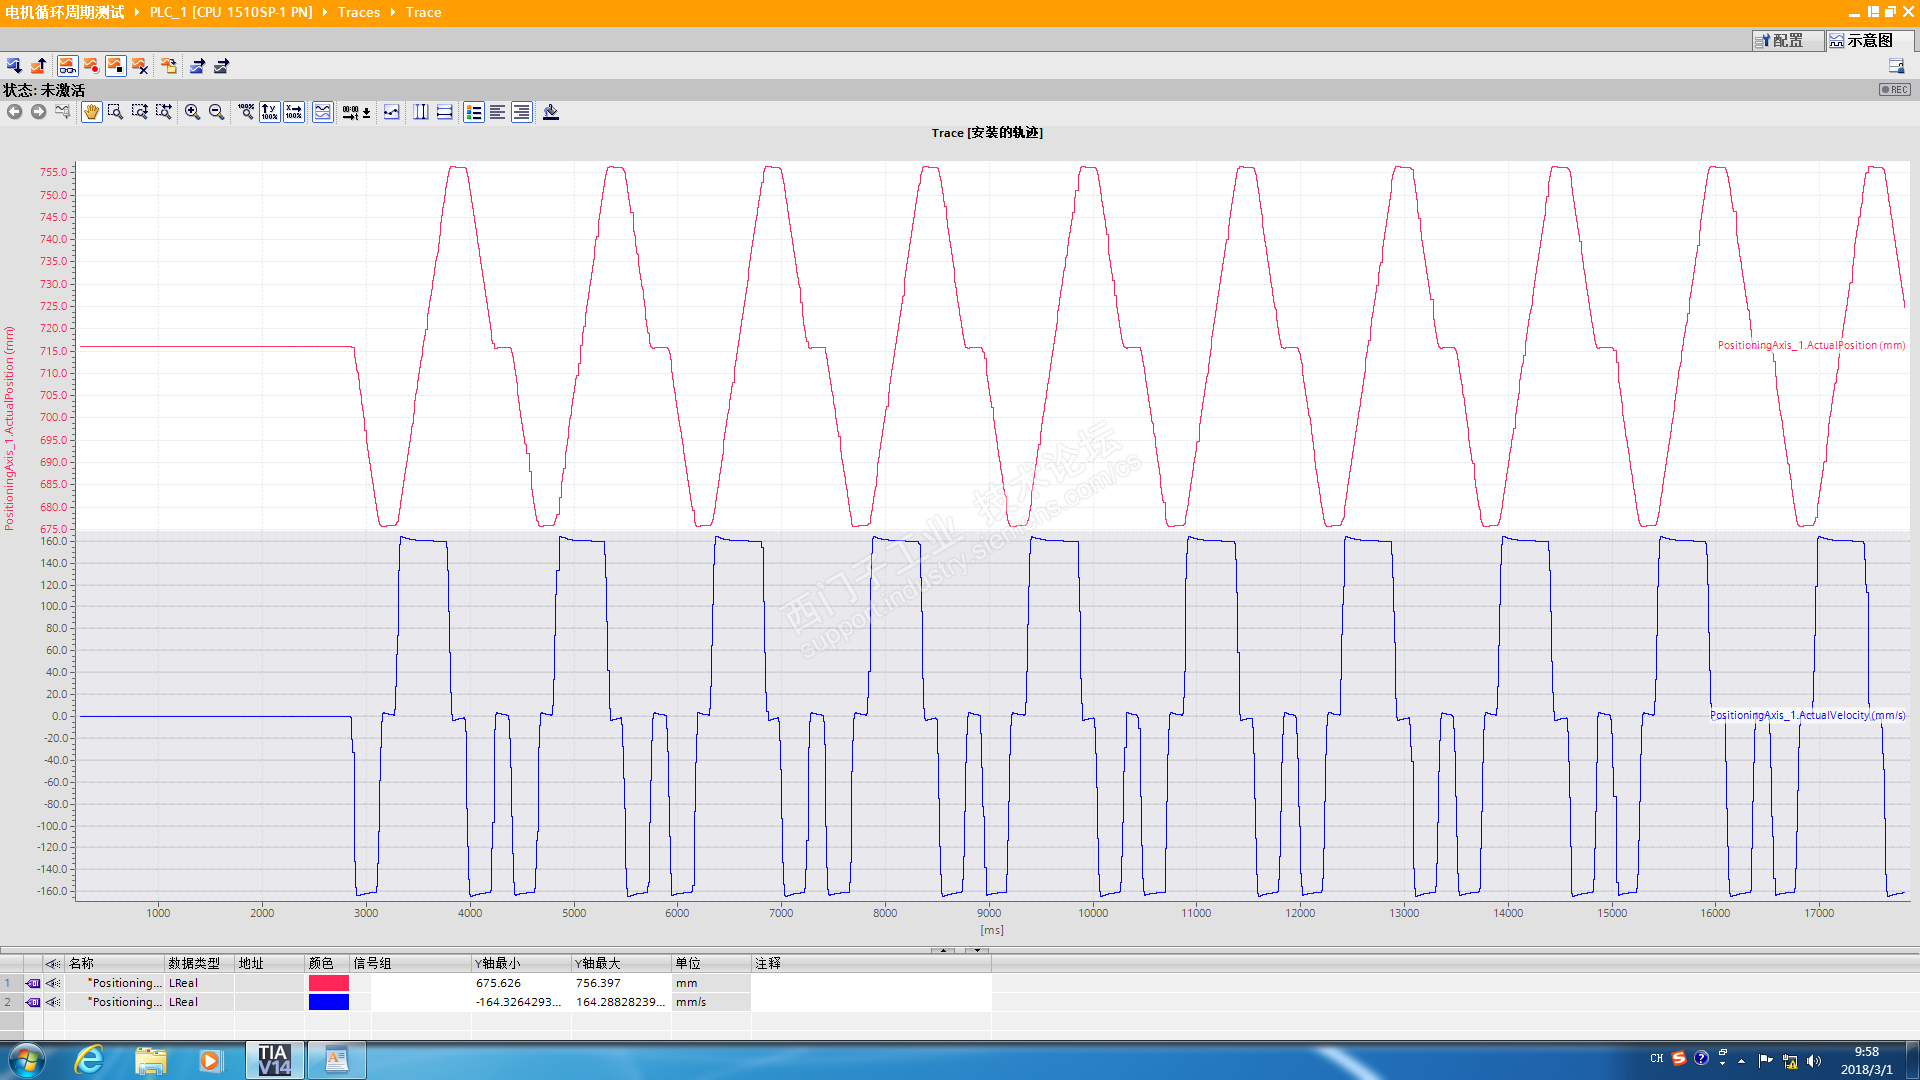Screen dimensions: 1920x1080
Task: Click the blue color swatch for velocity
Action: 329,1002
